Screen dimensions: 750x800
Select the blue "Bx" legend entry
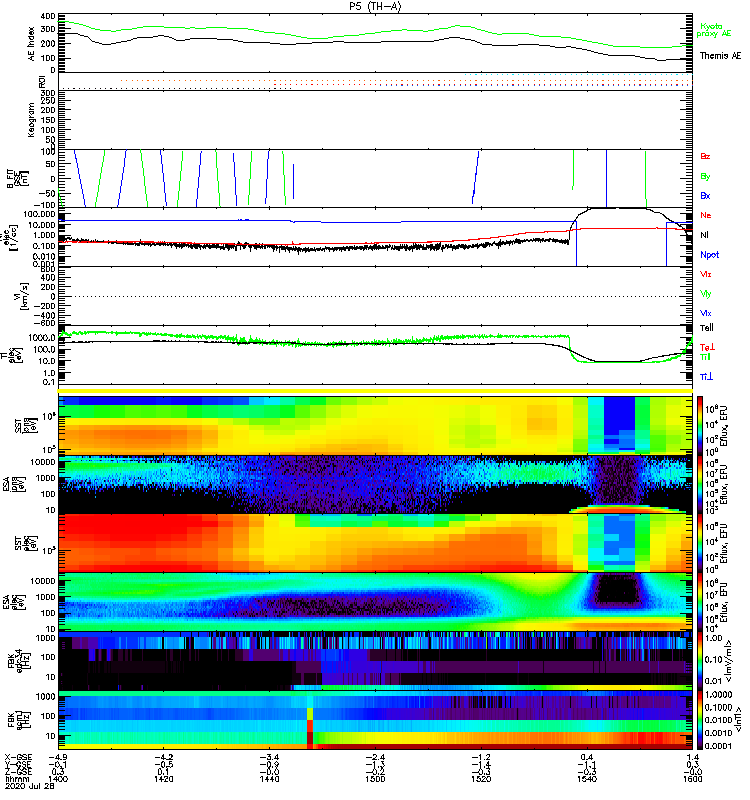(x=705, y=196)
